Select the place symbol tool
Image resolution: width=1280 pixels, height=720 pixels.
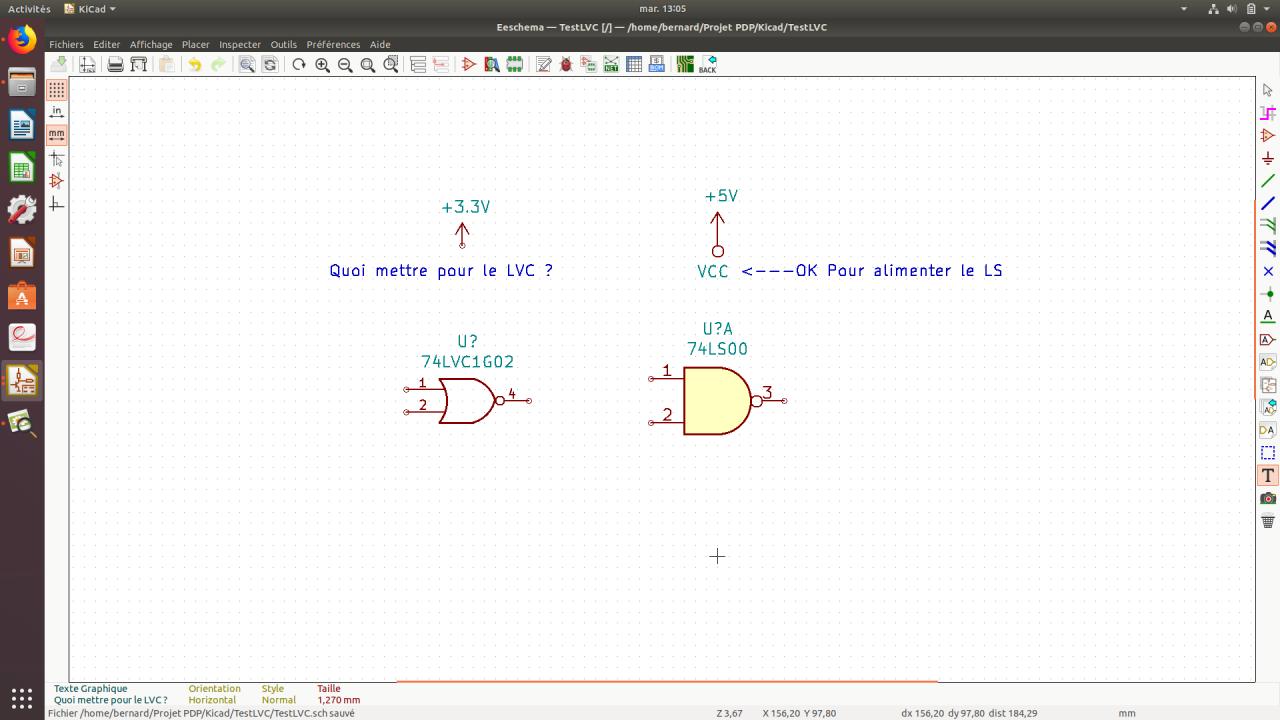1268,135
